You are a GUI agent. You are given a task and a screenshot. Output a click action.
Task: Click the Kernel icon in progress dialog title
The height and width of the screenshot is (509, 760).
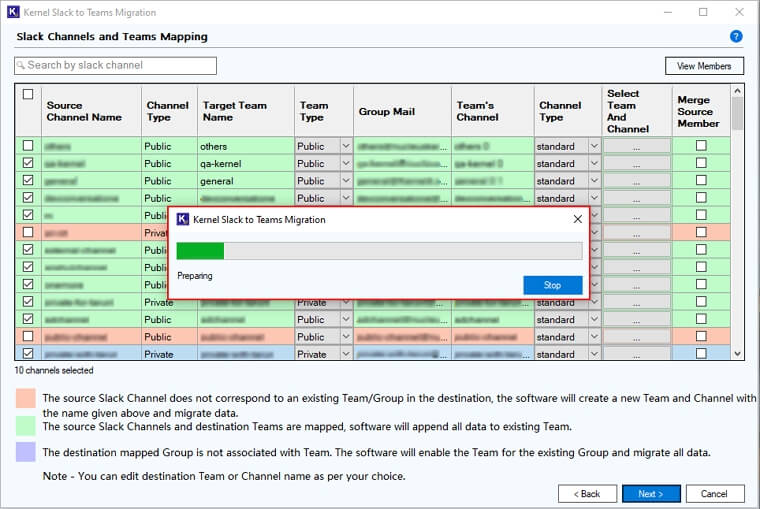click(182, 219)
